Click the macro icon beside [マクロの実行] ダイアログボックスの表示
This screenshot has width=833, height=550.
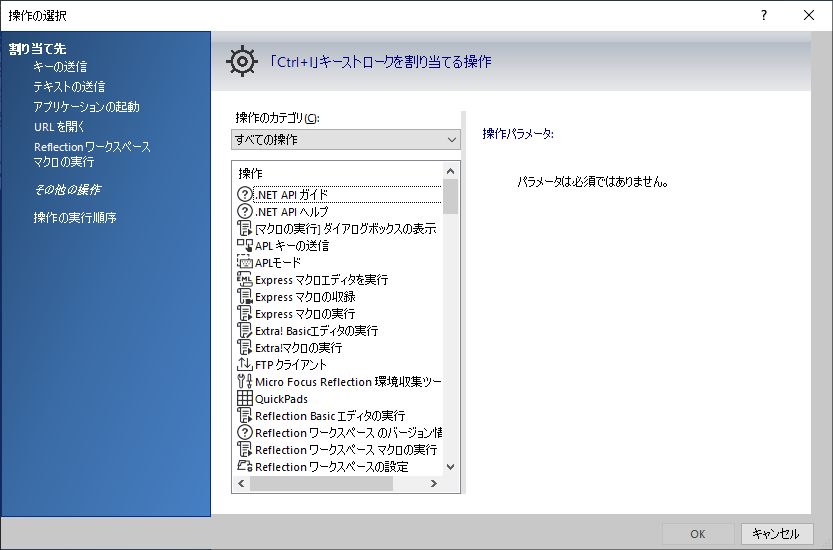[244, 229]
